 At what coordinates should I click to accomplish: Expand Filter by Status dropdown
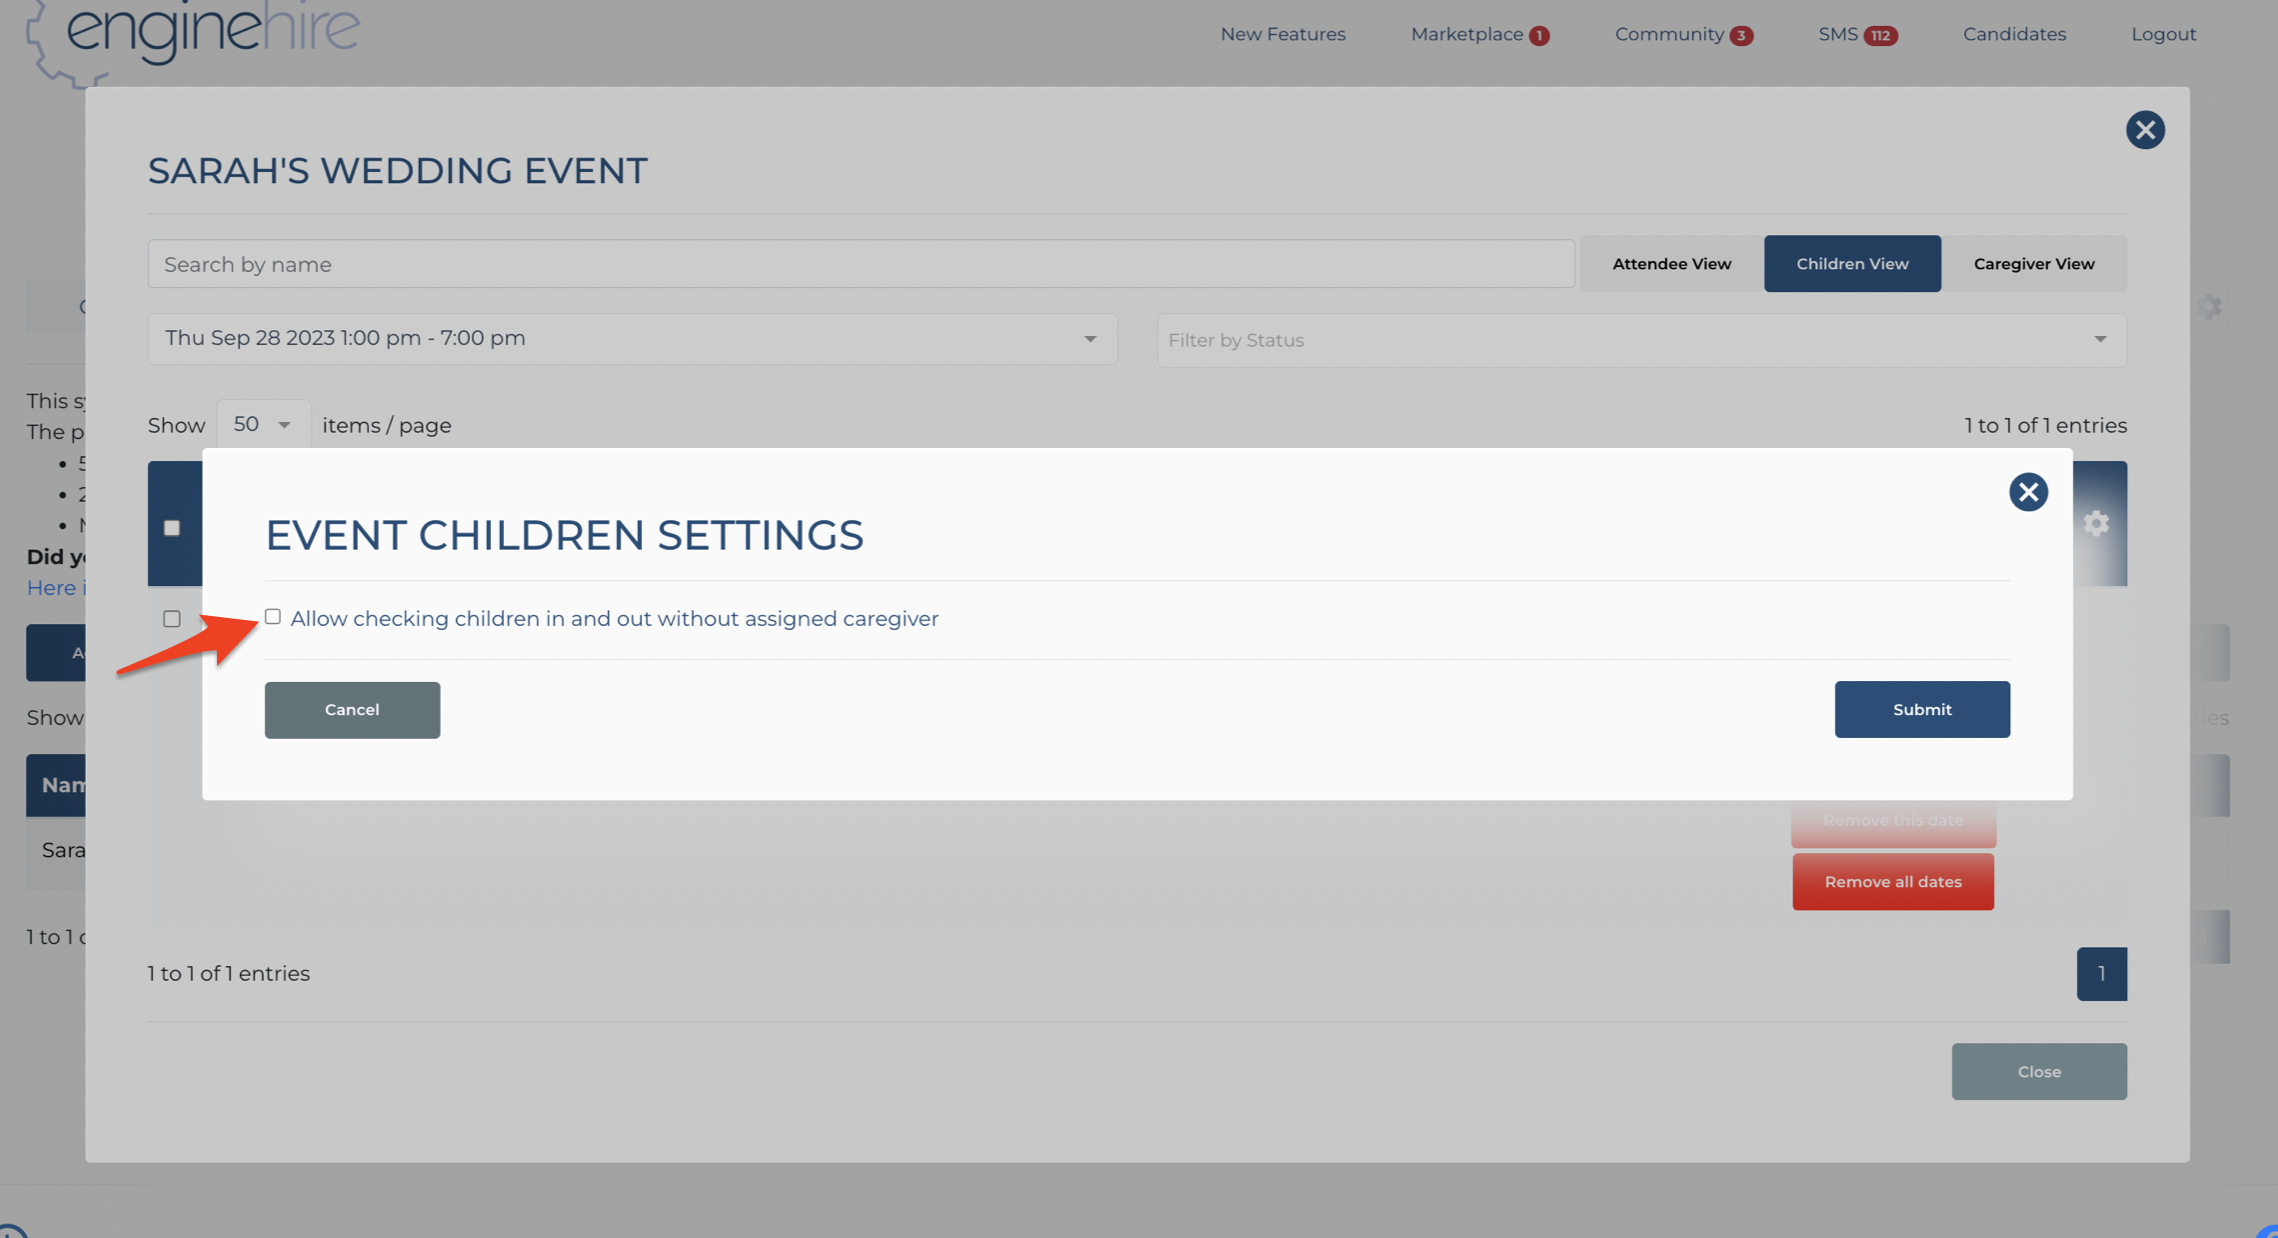[1641, 340]
